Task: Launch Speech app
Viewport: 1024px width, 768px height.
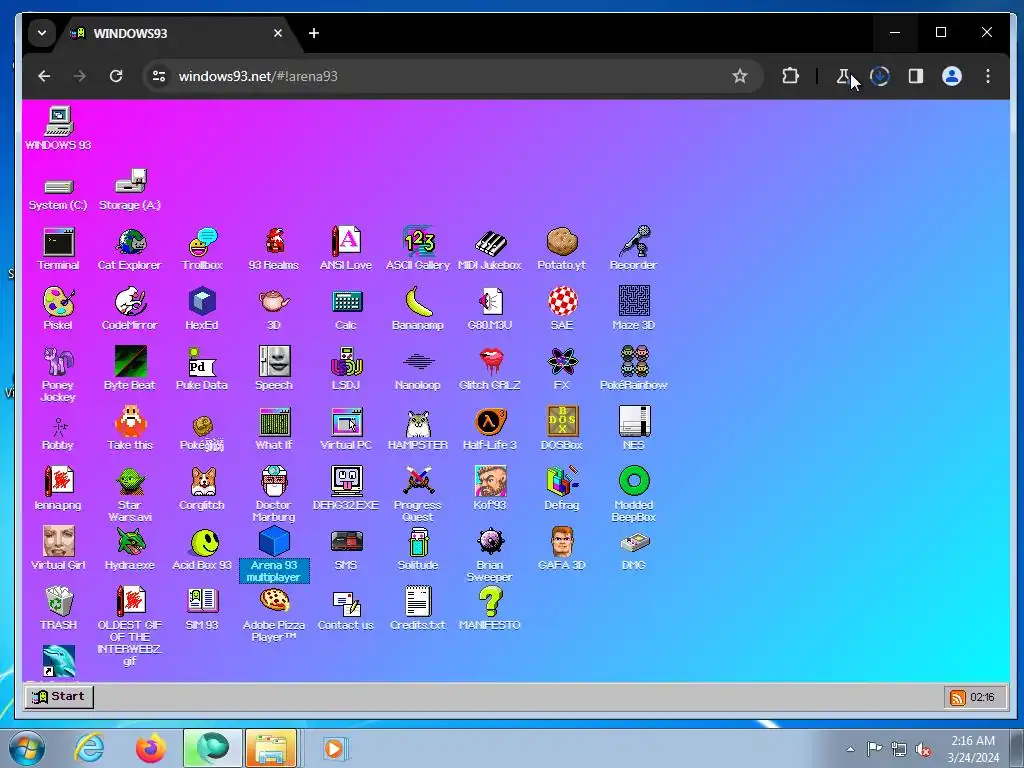Action: pos(274,368)
